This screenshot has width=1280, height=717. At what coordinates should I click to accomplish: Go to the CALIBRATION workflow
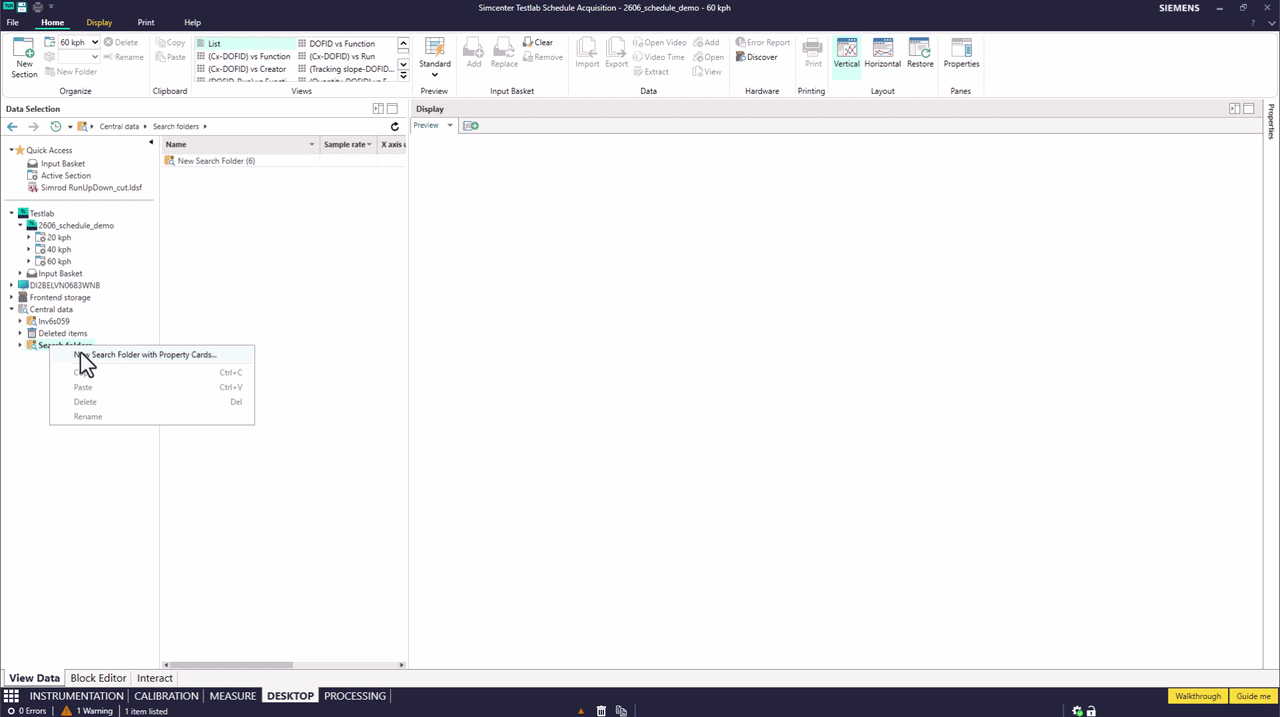(x=166, y=696)
